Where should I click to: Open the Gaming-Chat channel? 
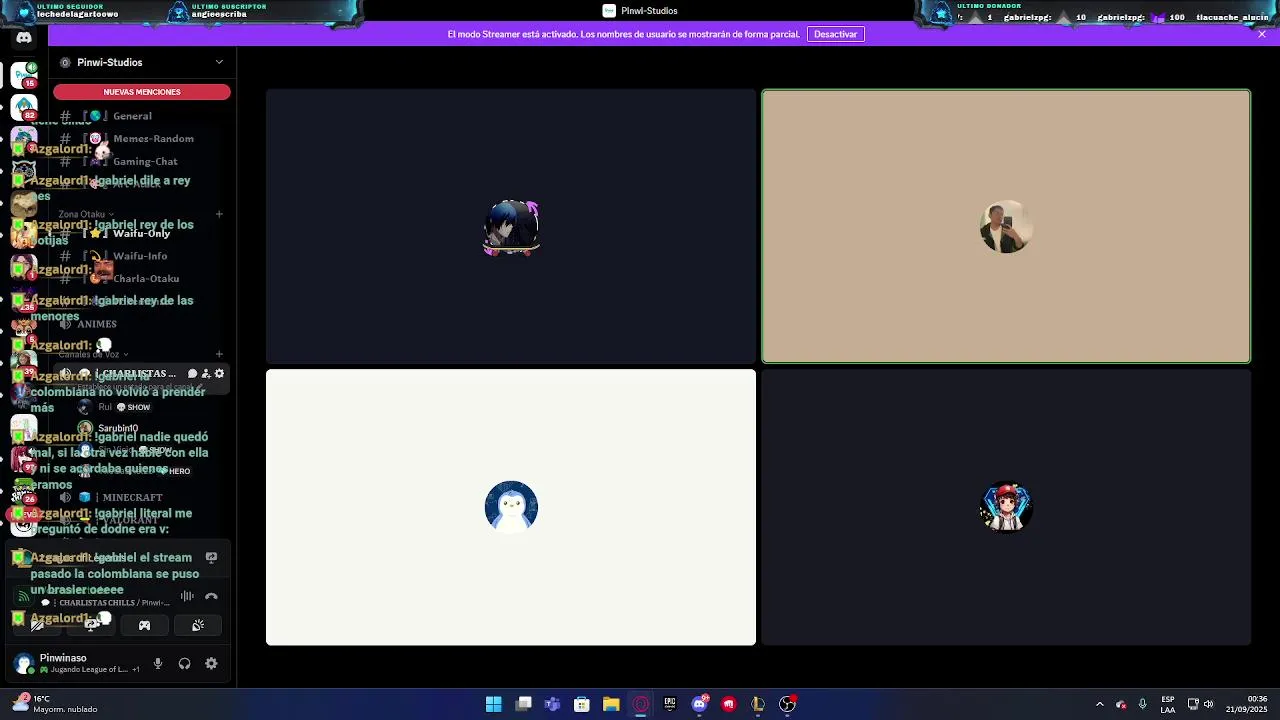coord(142,161)
